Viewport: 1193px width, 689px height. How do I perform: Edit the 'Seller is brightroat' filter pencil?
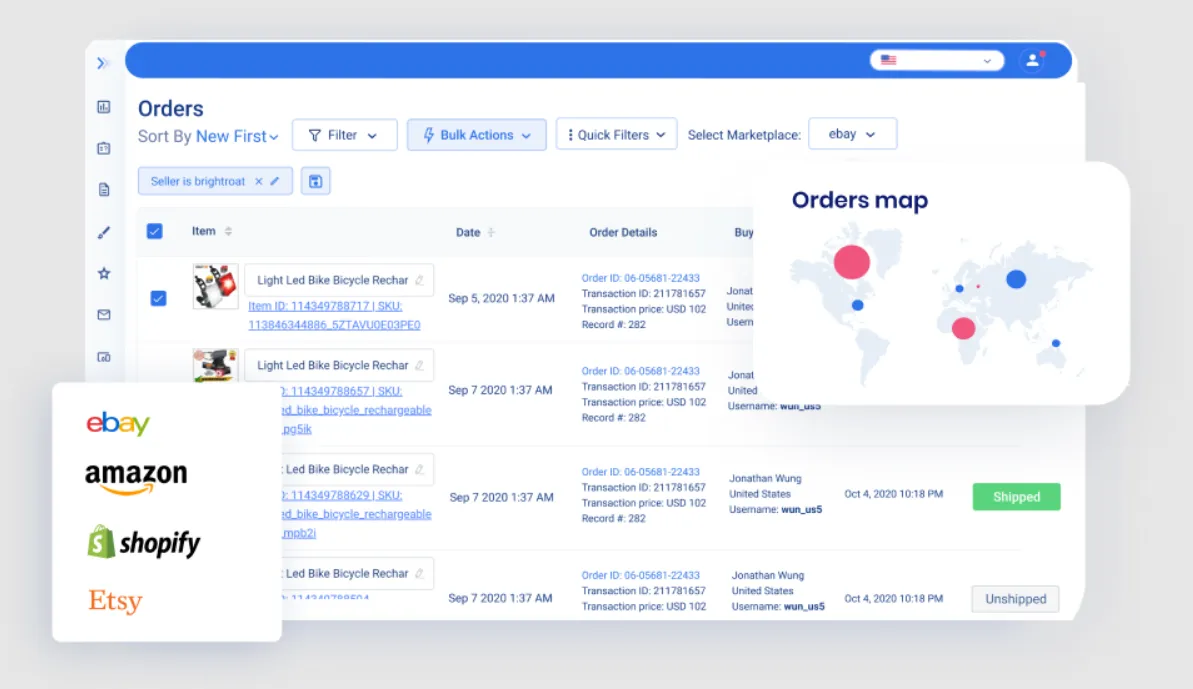click(x=275, y=181)
